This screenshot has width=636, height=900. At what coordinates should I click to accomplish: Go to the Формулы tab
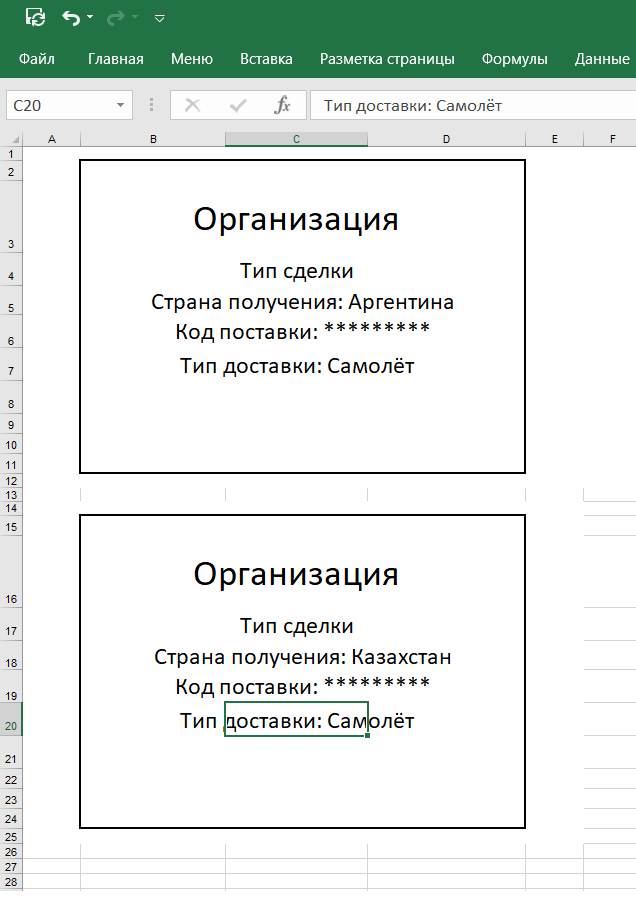(x=514, y=59)
